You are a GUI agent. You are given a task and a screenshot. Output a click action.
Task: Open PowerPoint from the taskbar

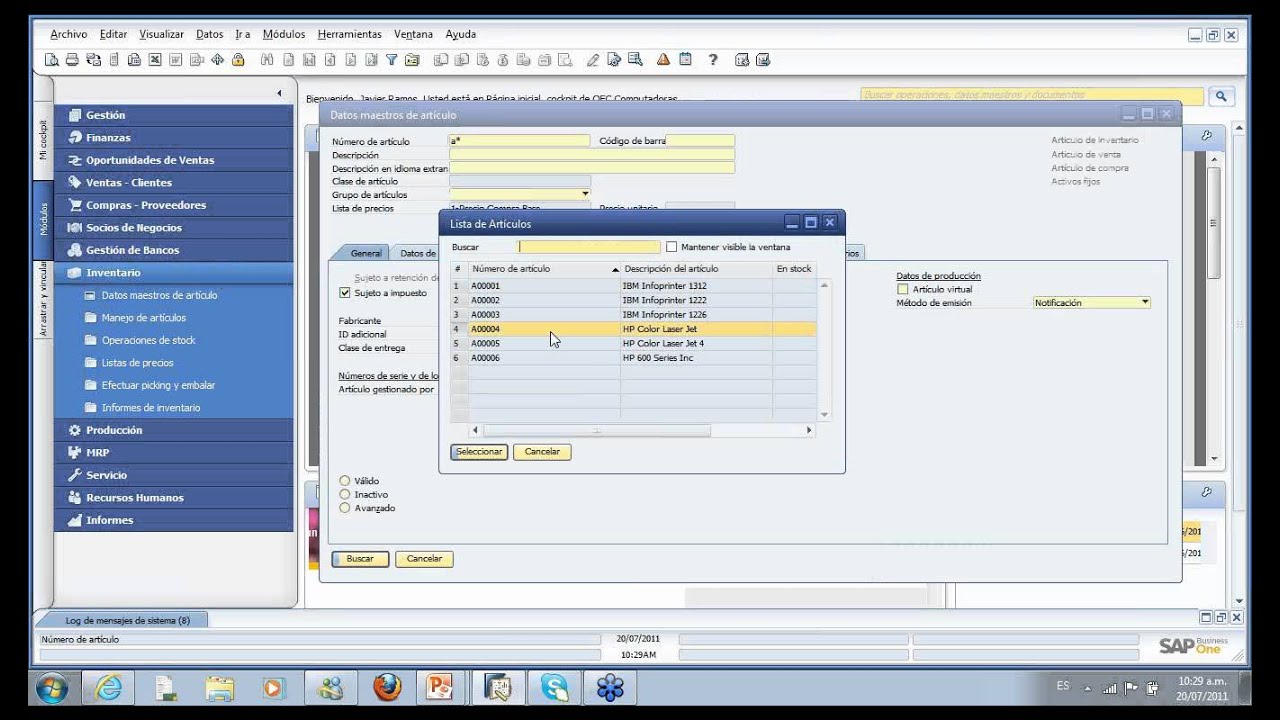pos(440,688)
